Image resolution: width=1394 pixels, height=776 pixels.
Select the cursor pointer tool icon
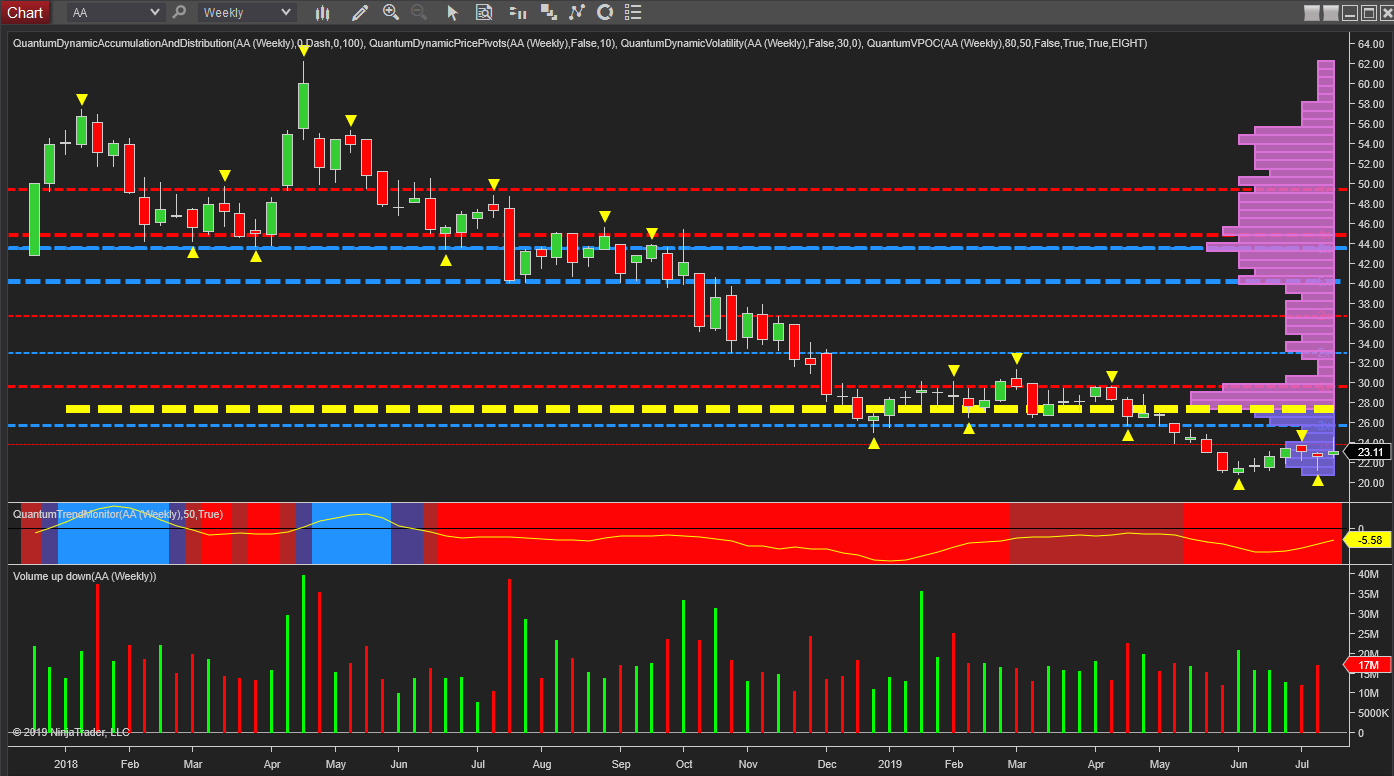452,13
